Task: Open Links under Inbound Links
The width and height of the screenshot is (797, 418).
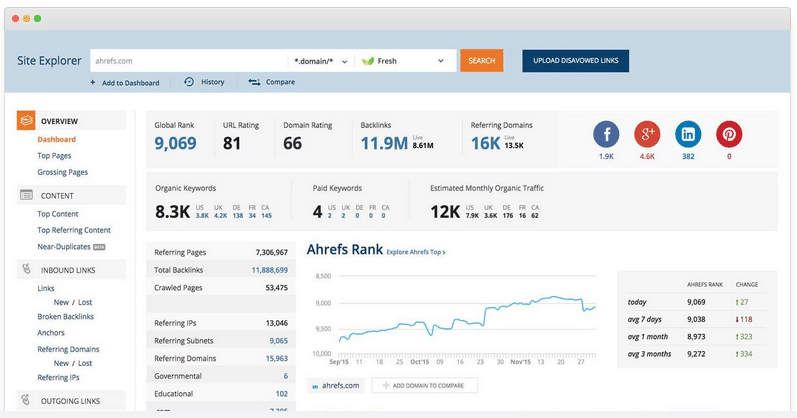Action: 46,288
